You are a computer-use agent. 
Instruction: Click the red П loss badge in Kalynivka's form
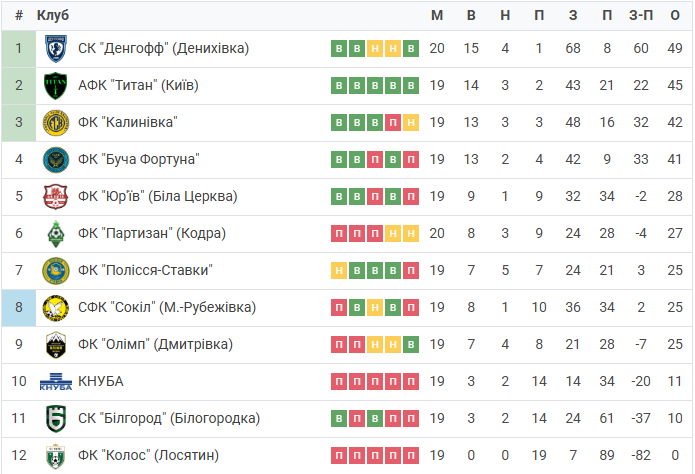click(x=393, y=122)
